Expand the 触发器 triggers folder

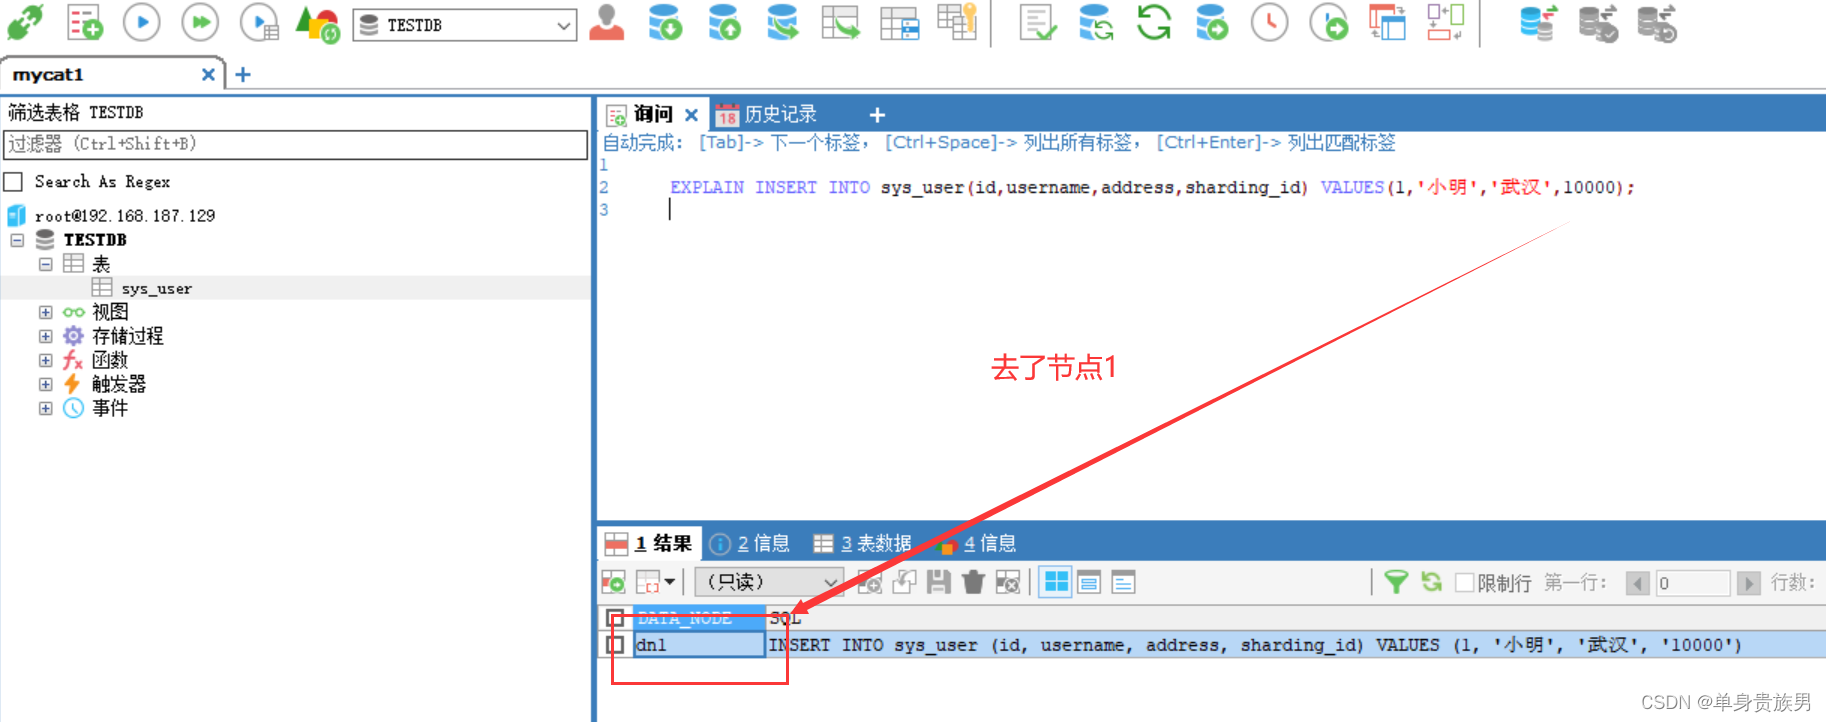(x=45, y=384)
